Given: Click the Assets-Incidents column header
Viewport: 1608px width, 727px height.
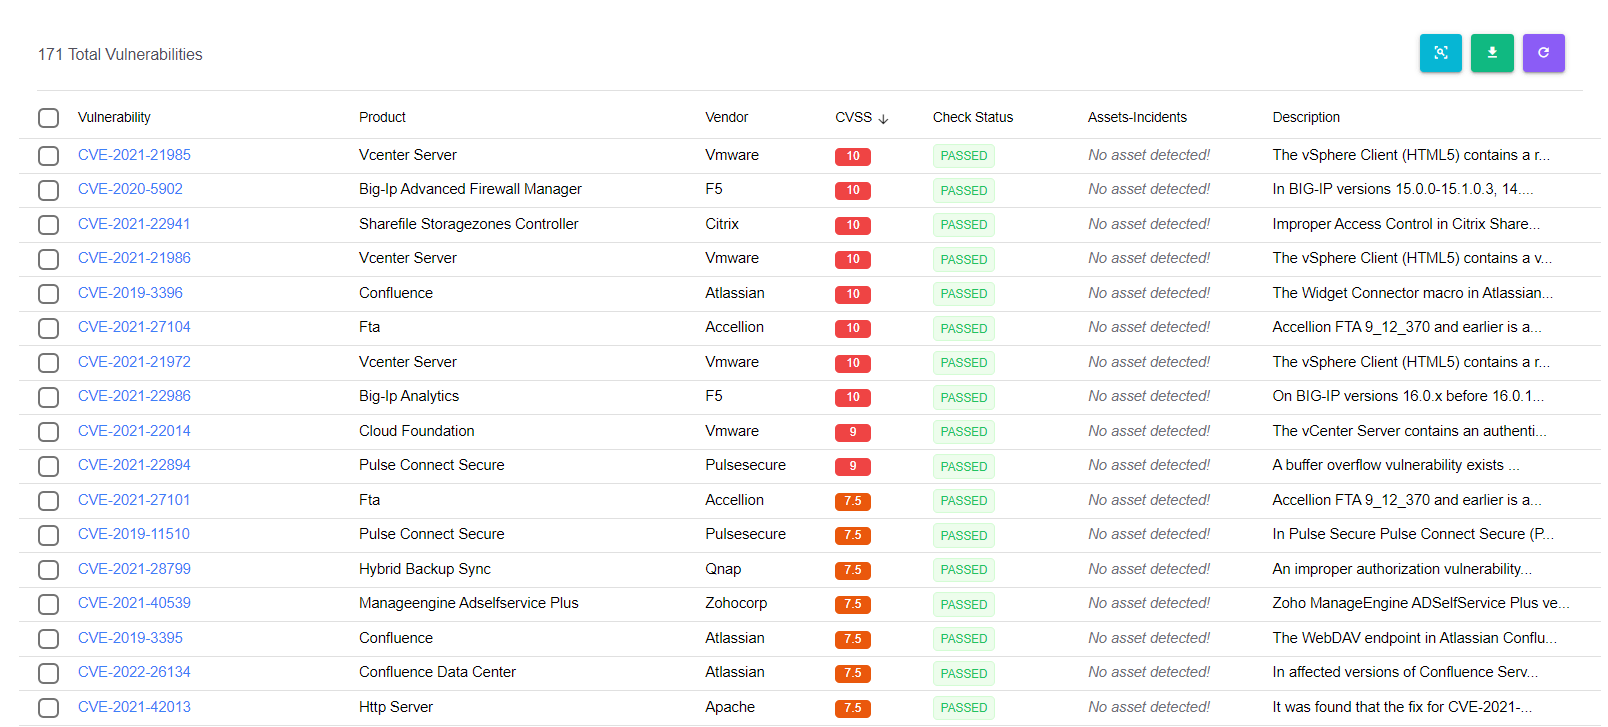Looking at the screenshot, I should tap(1137, 117).
